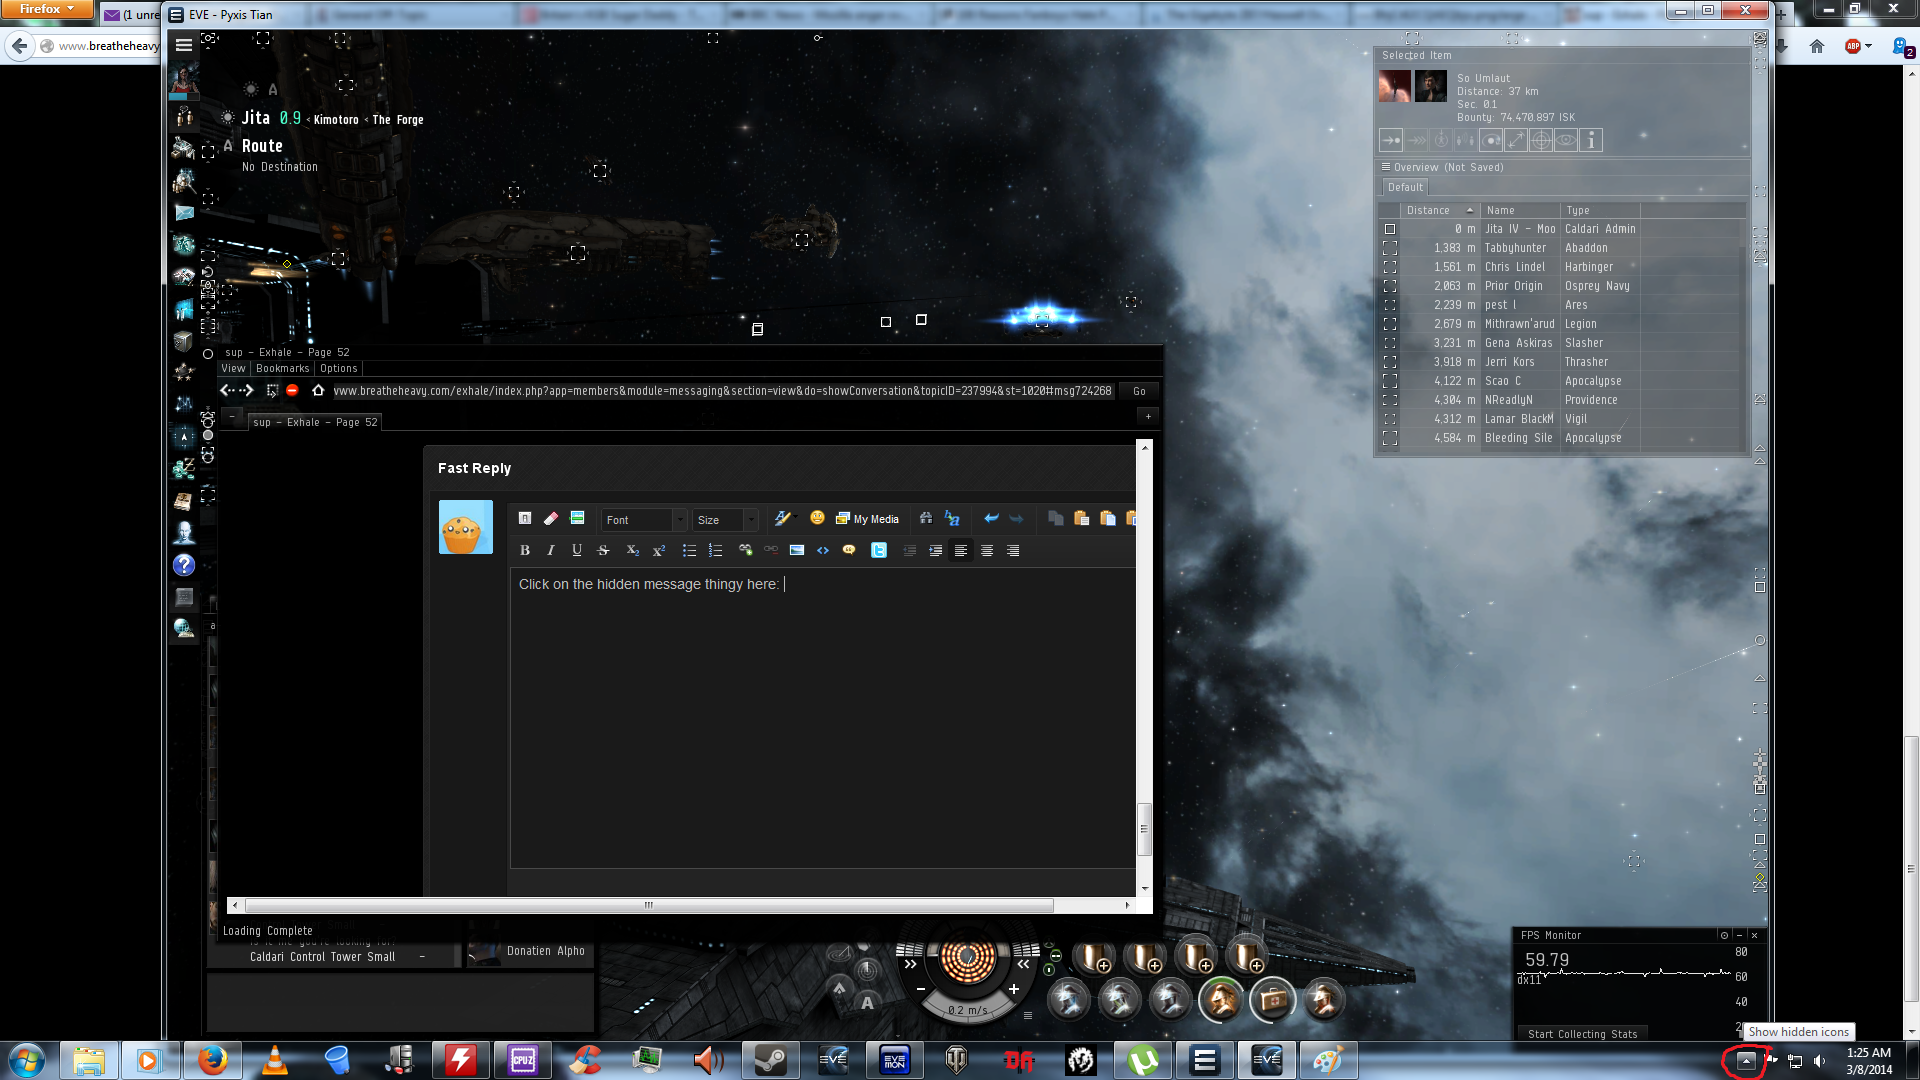Insert code snippet with code icon
This screenshot has width=1920, height=1080.
tap(823, 550)
